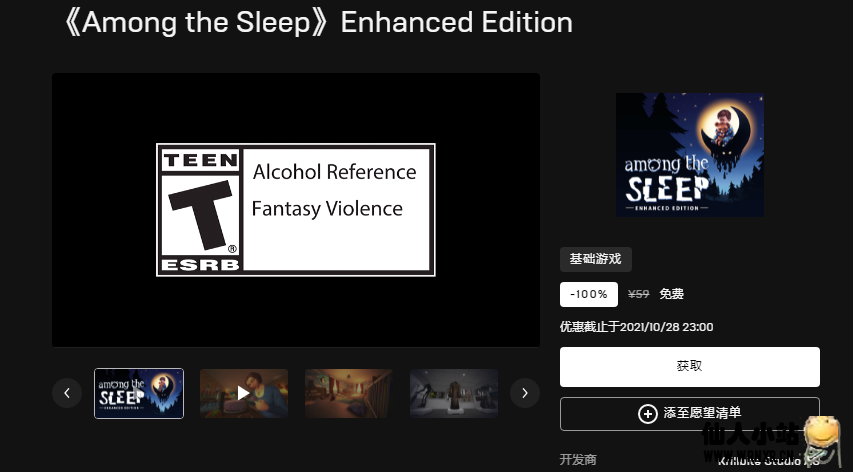
Task: Click the Among the Sleep Enhanced Edition title
Action: (318, 23)
